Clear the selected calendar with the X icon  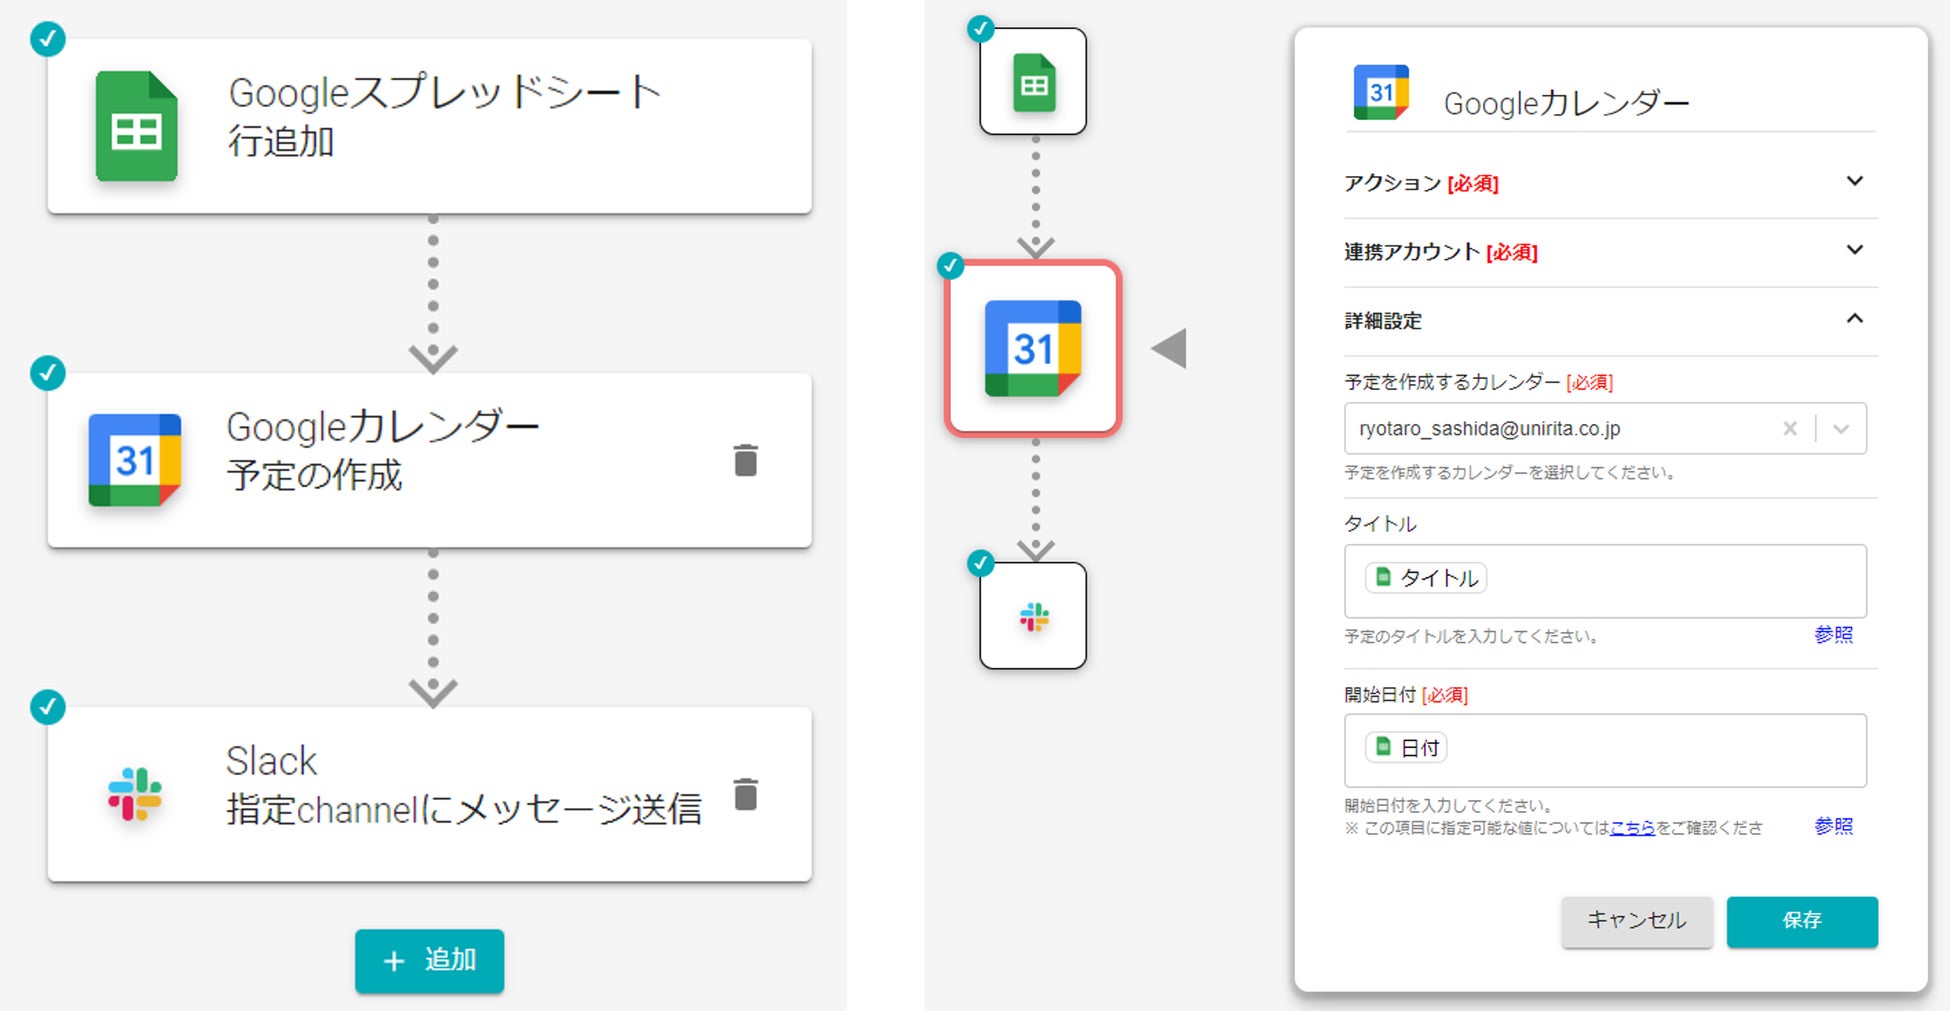pyautogui.click(x=1790, y=429)
